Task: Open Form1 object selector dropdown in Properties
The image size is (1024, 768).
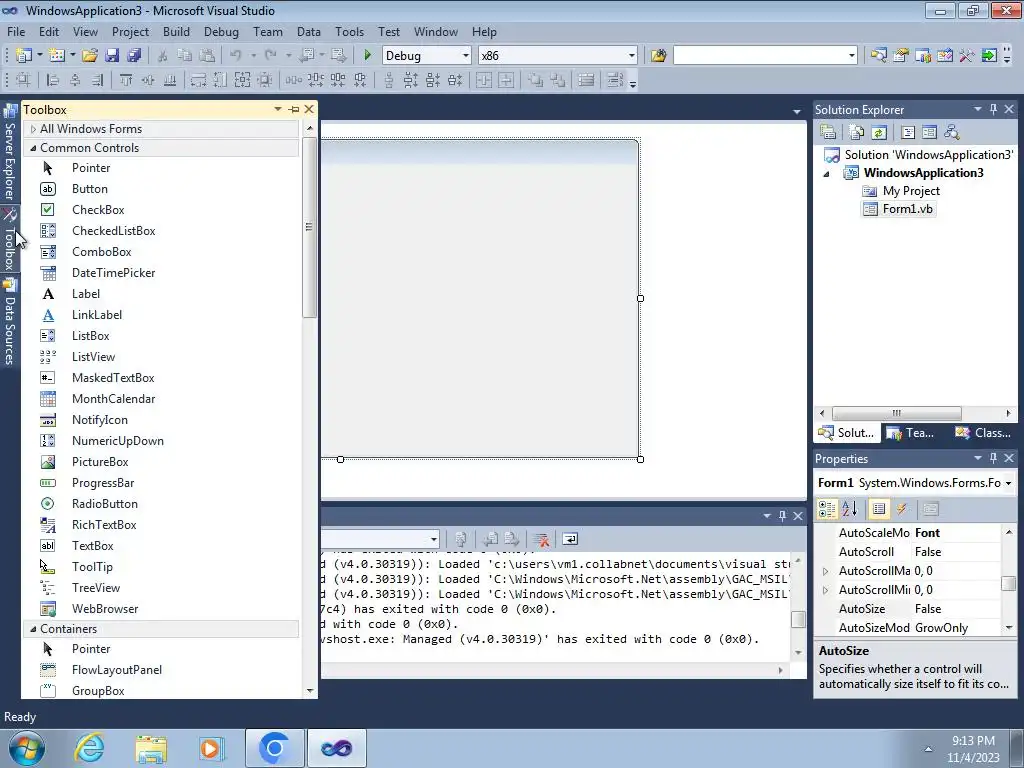Action: point(1008,483)
